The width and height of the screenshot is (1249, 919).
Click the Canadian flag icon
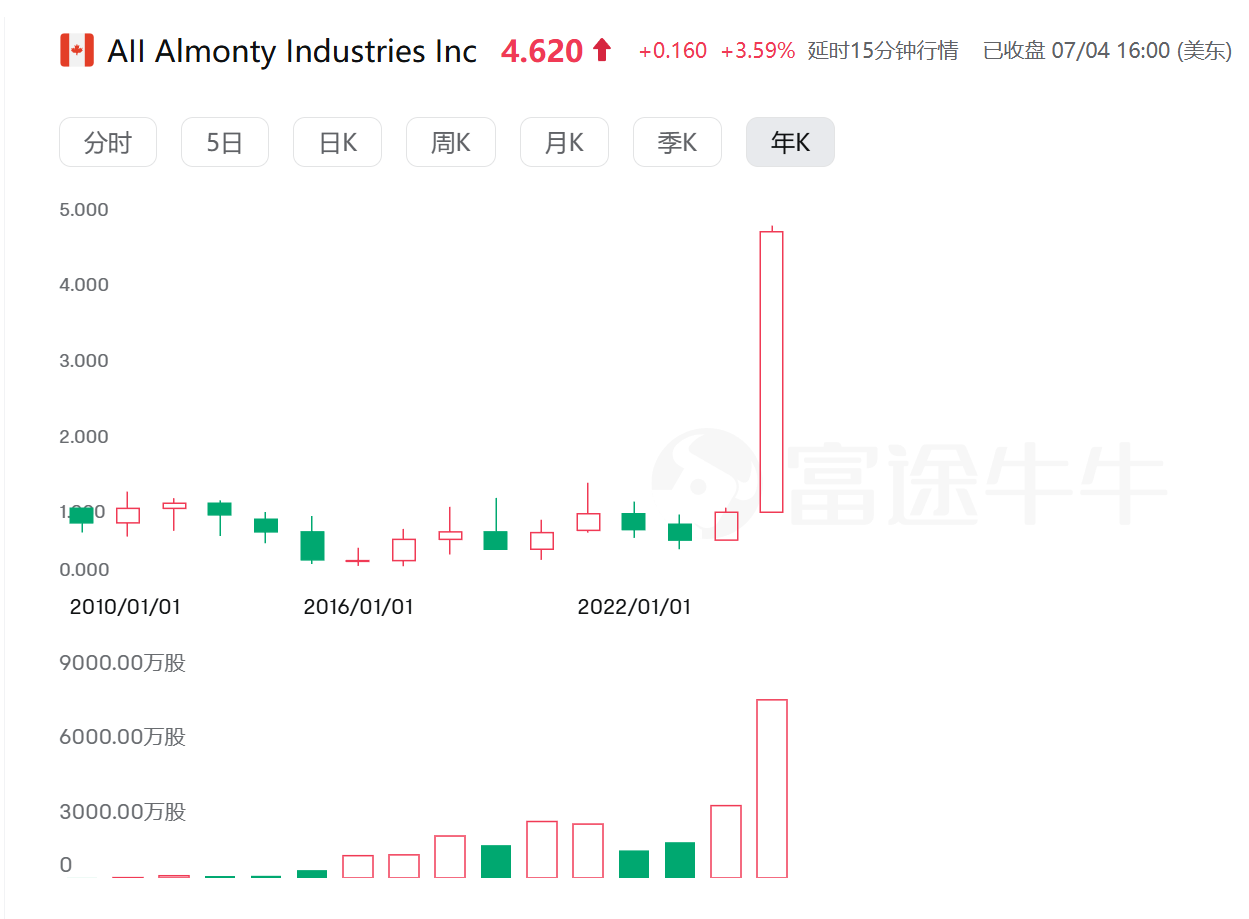coord(77,50)
